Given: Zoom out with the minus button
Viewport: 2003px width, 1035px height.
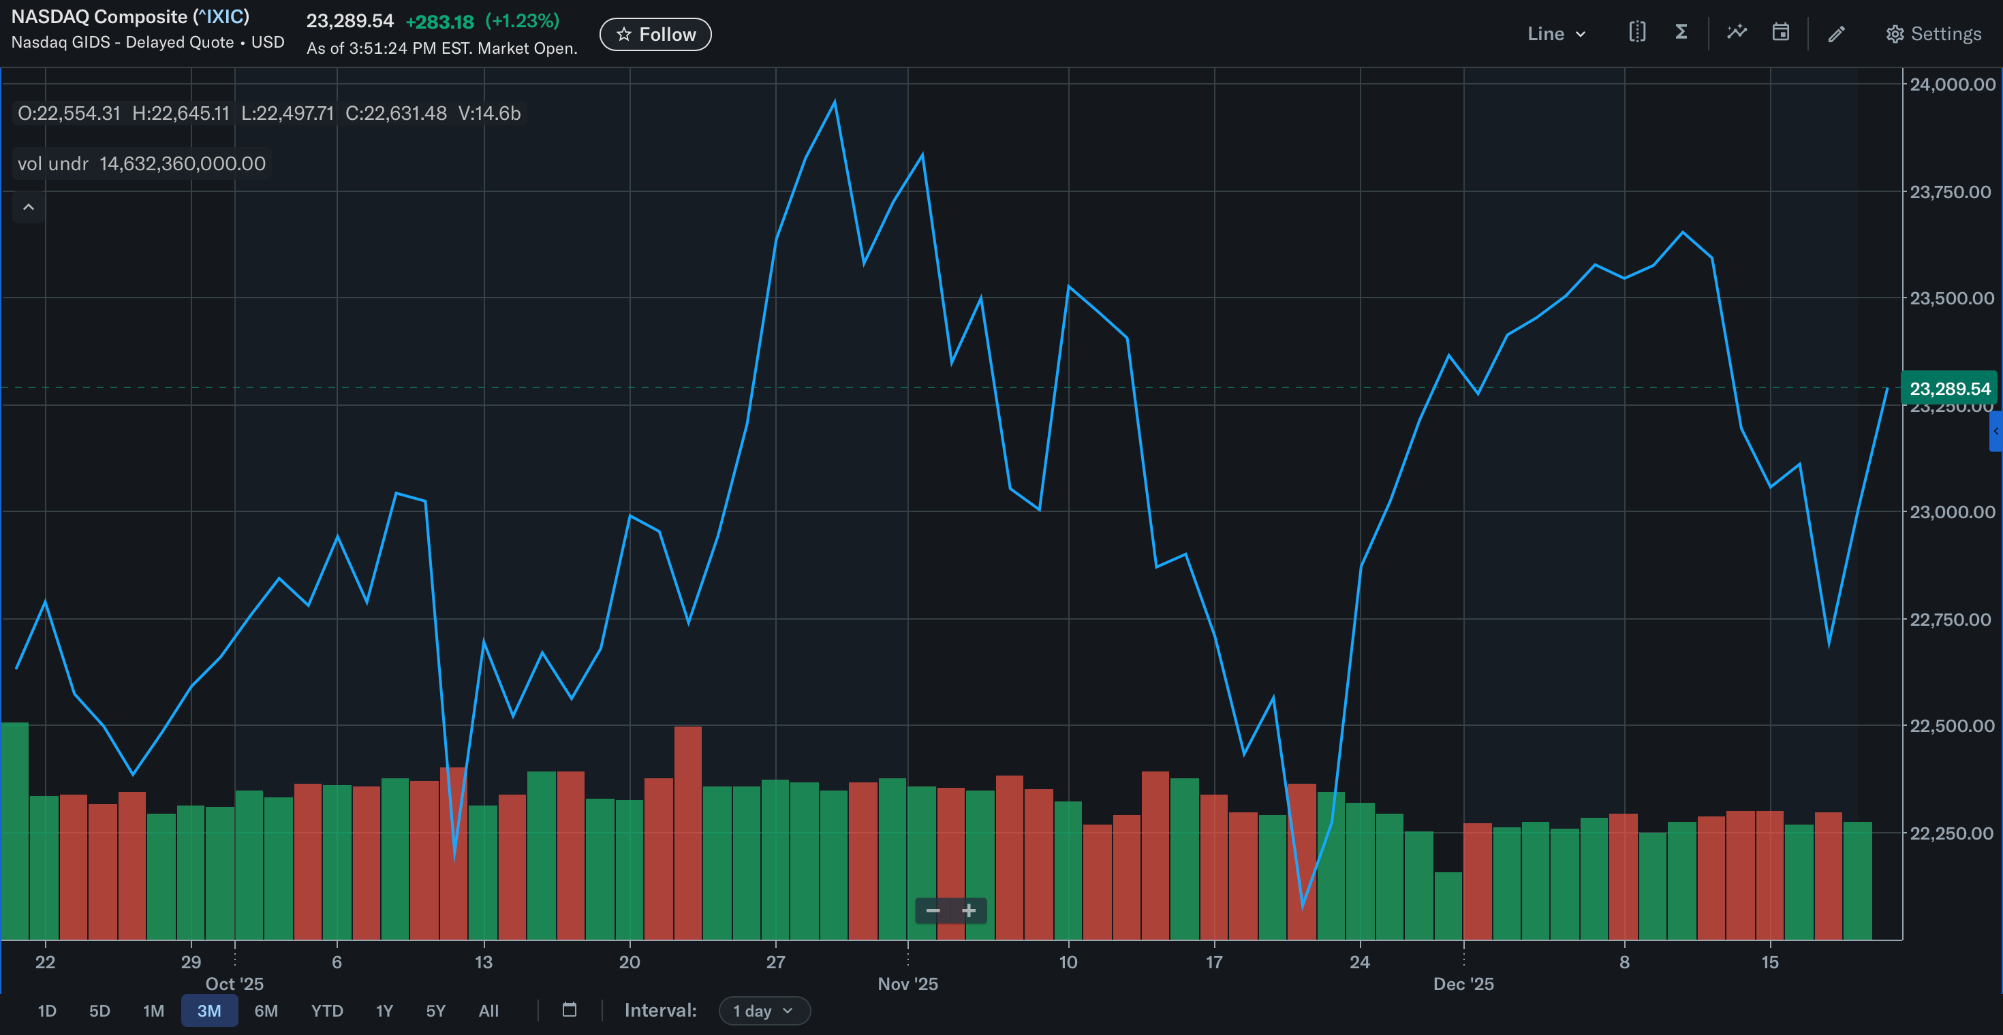Looking at the screenshot, I should tap(933, 911).
